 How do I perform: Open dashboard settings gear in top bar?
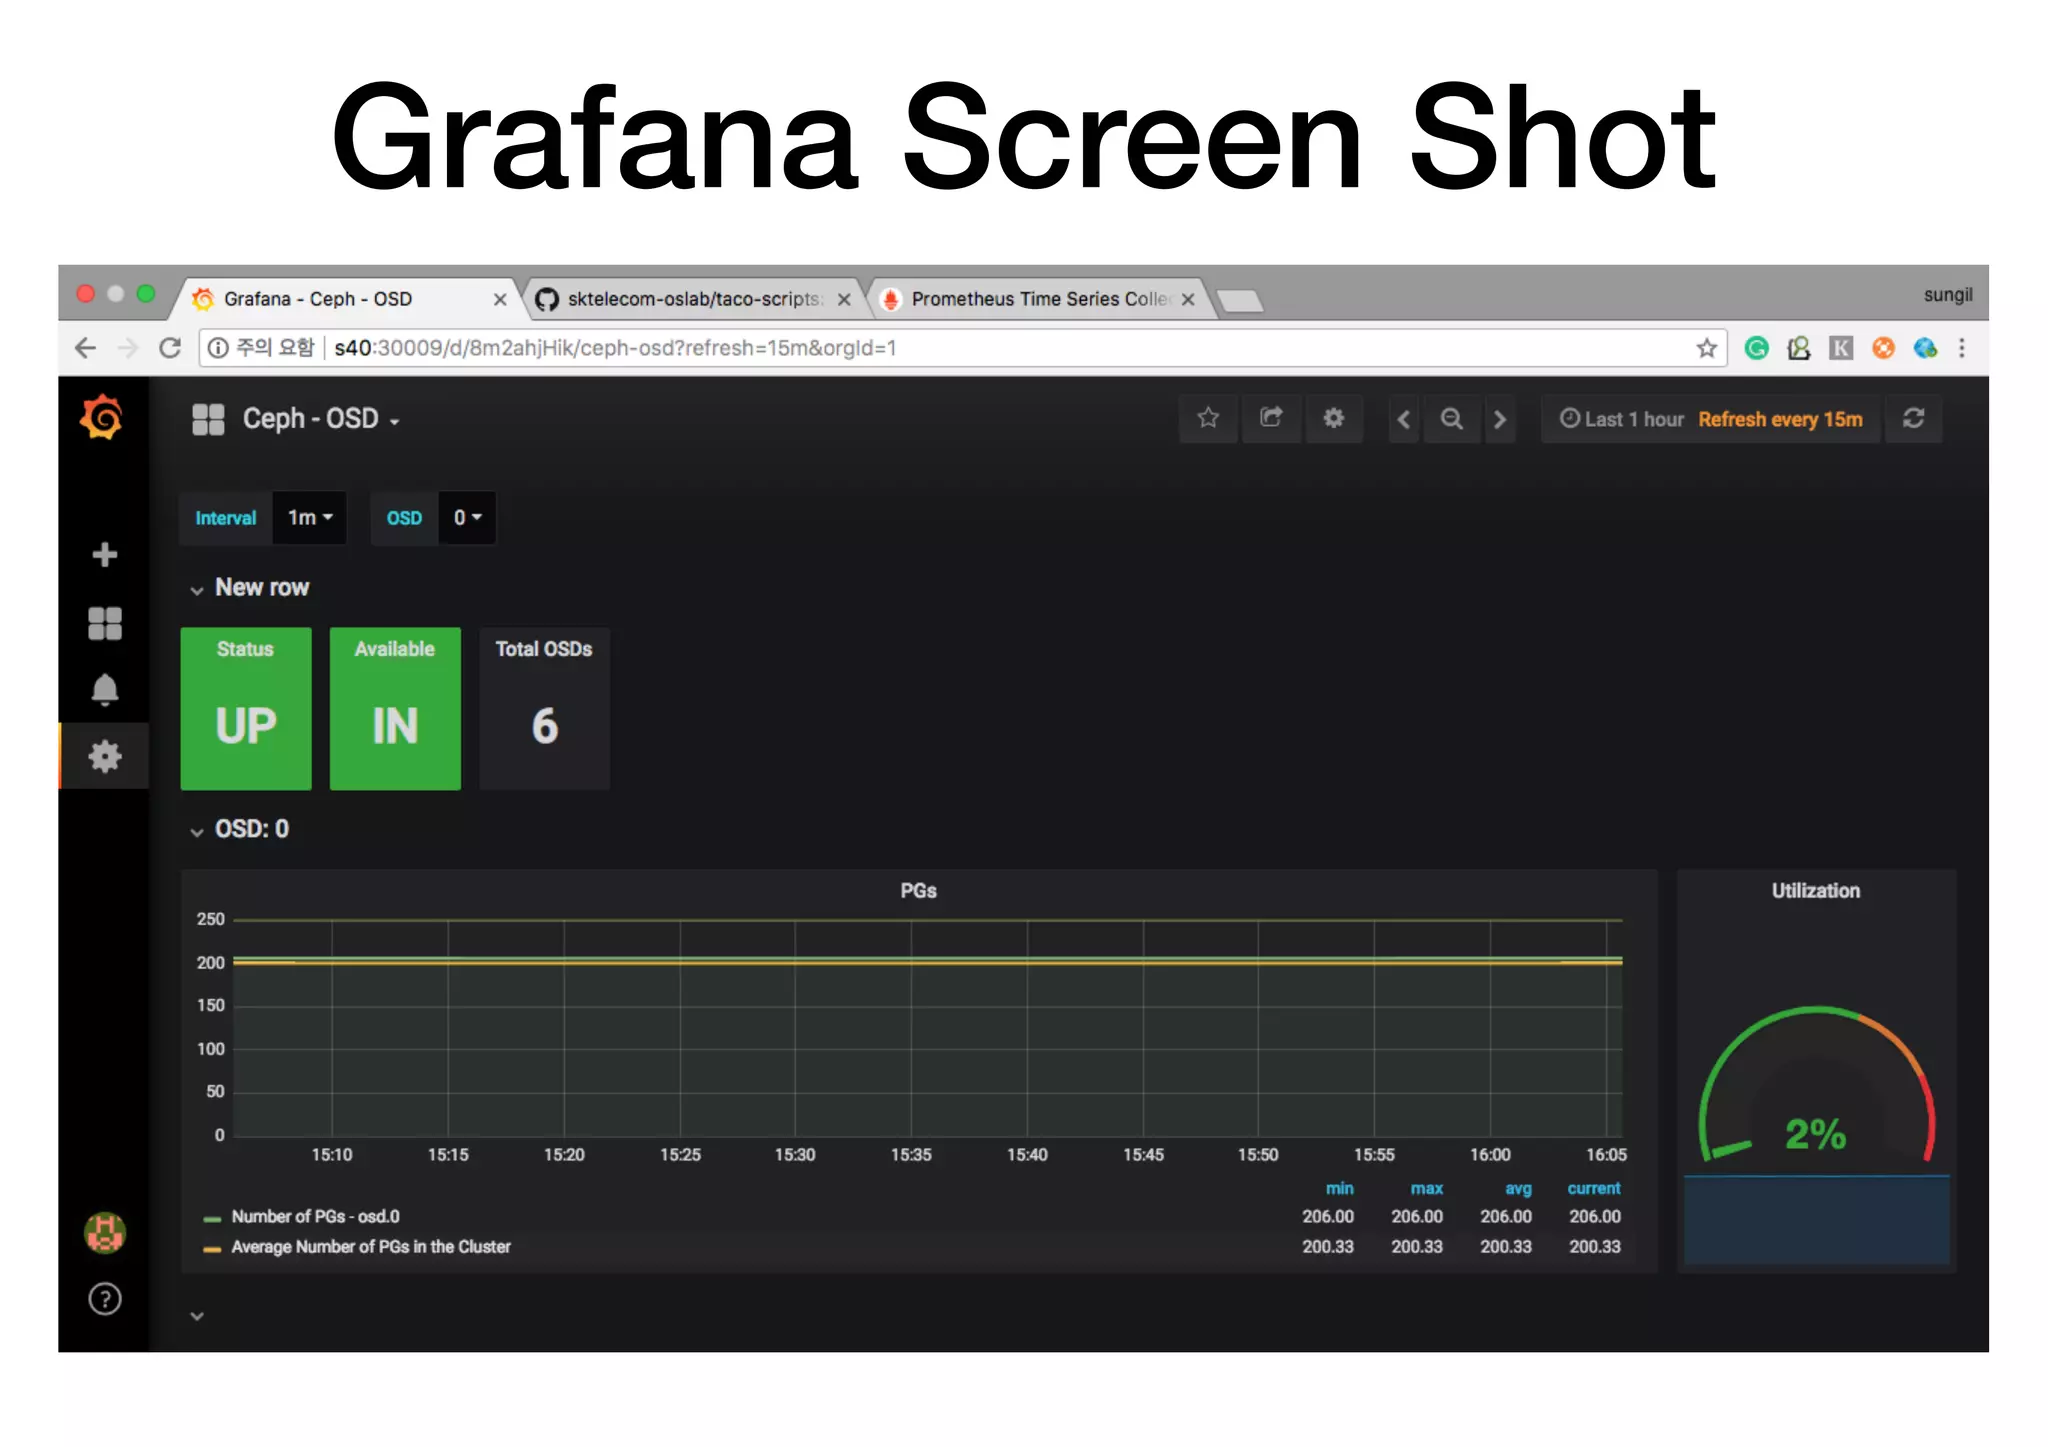[1334, 418]
